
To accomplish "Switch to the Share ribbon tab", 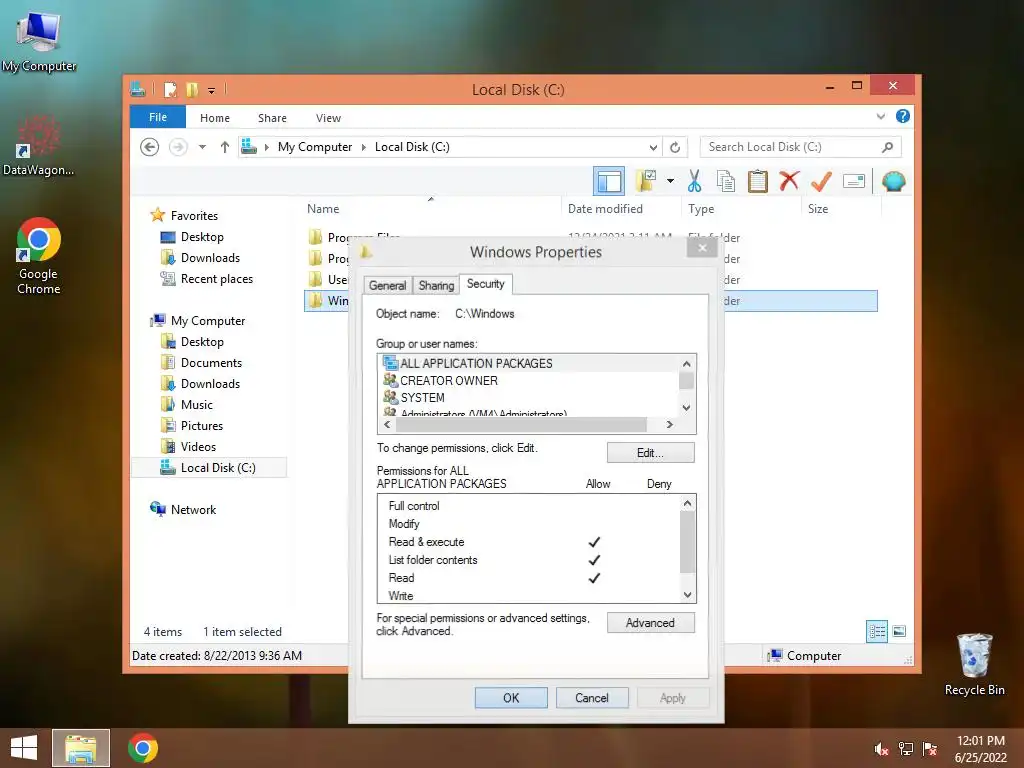I will tap(272, 118).
